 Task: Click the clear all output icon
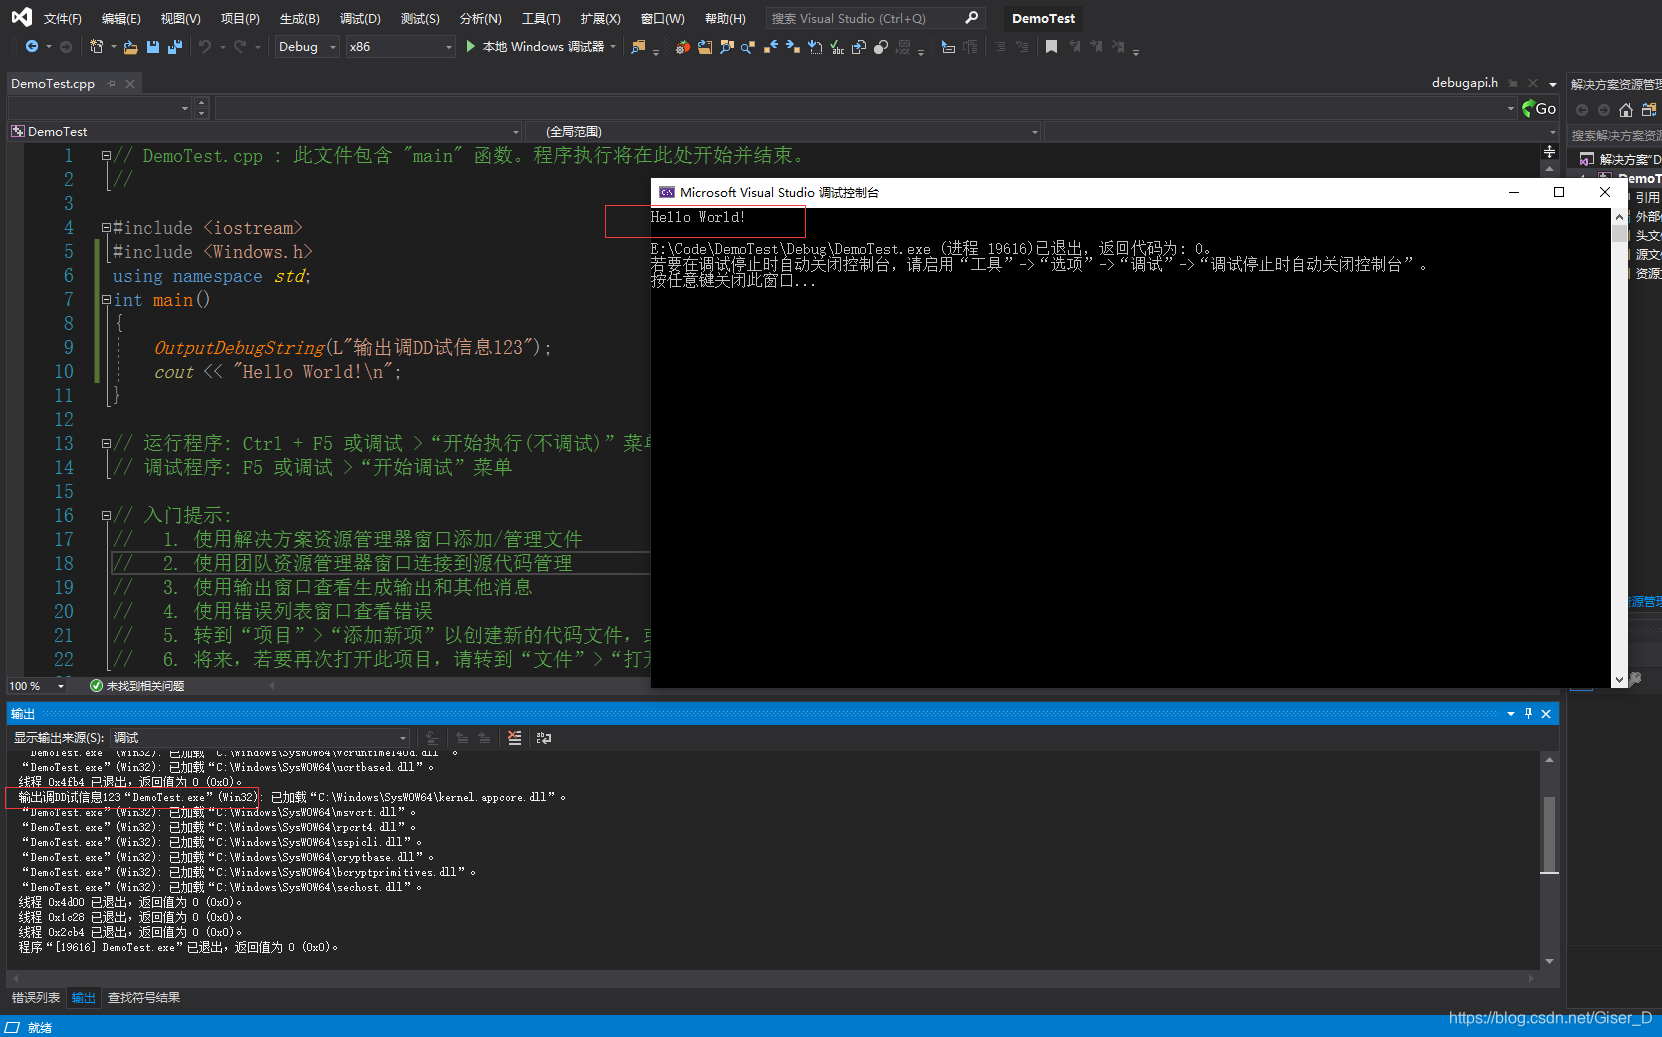(514, 738)
